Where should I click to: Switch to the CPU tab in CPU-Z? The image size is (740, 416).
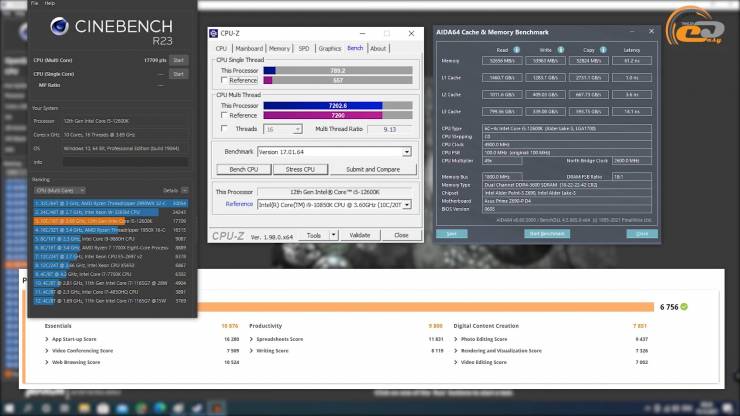[x=221, y=49]
